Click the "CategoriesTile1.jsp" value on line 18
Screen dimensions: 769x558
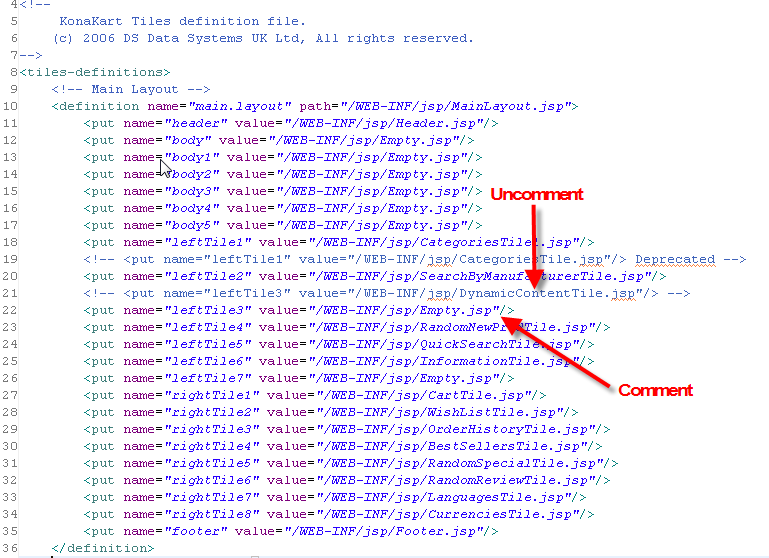(499, 242)
